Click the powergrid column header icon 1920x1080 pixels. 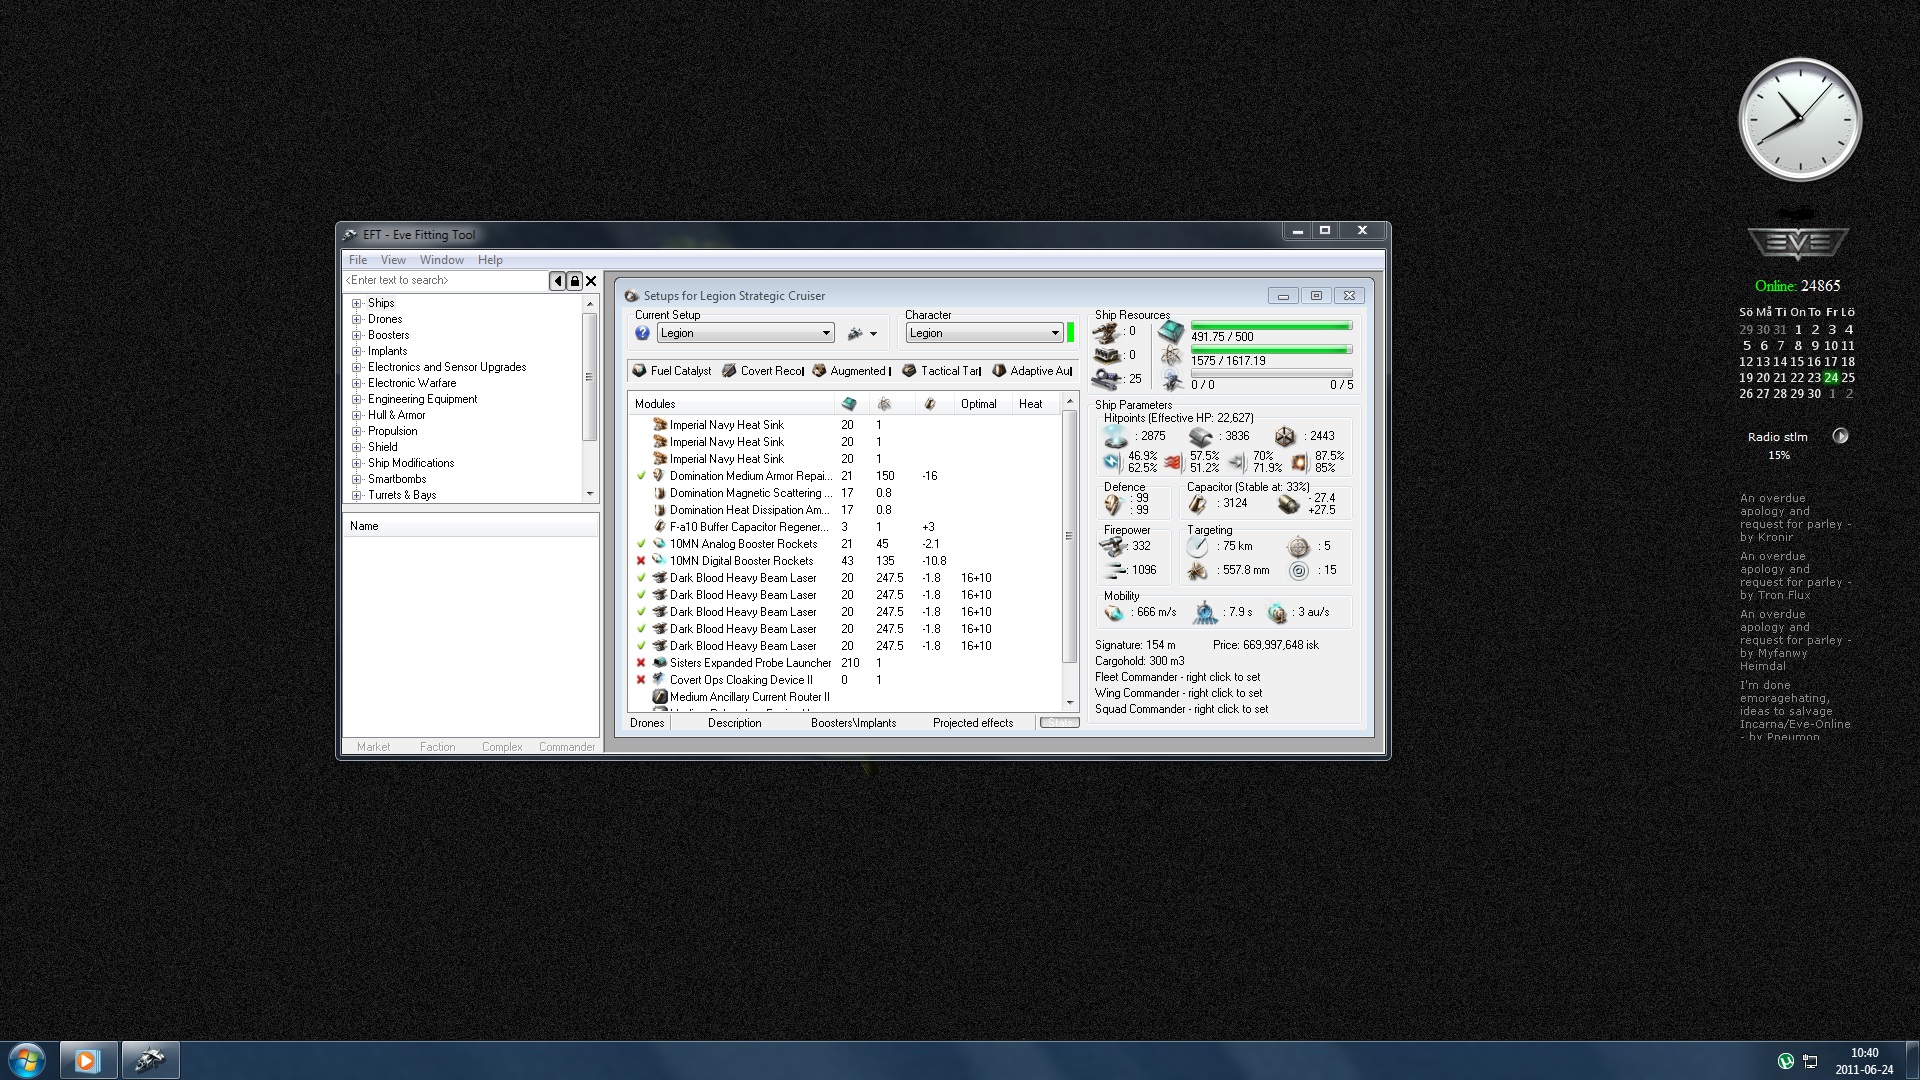click(884, 404)
